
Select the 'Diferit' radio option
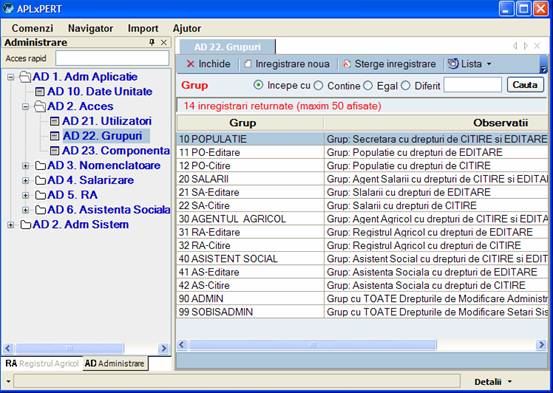pos(406,85)
